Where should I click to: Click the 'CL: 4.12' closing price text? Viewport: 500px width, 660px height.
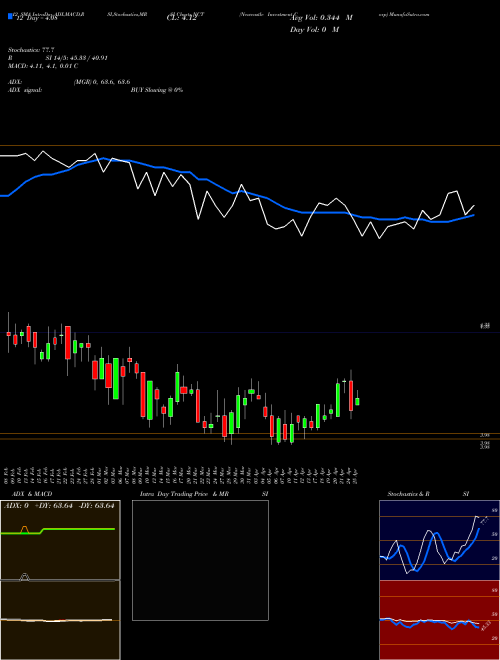(181, 18)
